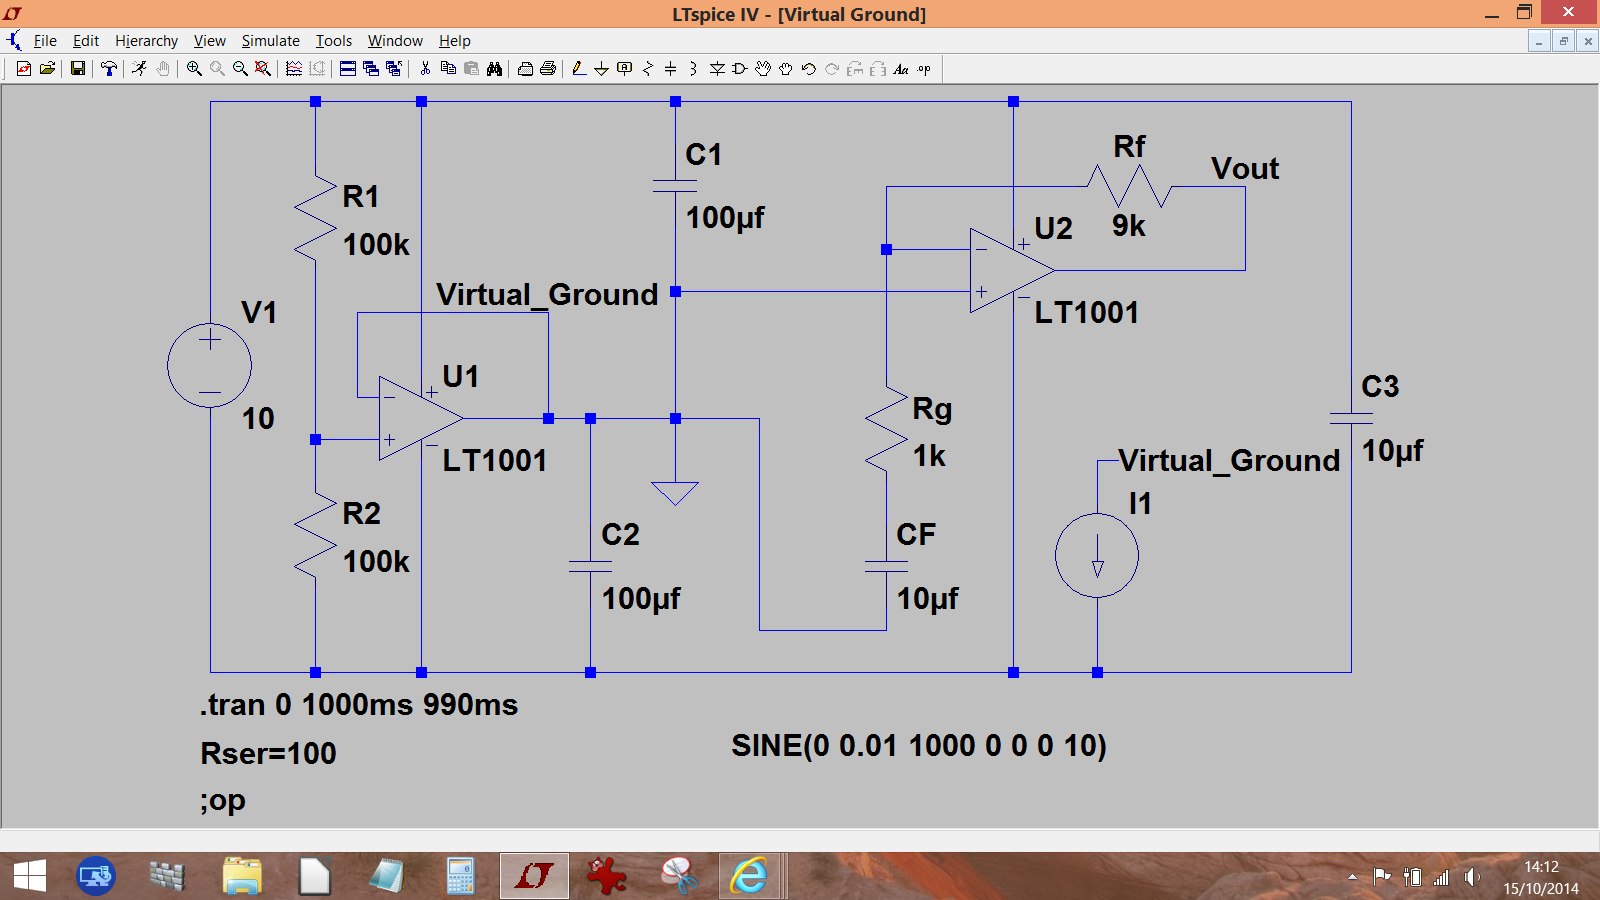1600x900 pixels.
Task: Open the Windows Start button
Action: [30, 877]
